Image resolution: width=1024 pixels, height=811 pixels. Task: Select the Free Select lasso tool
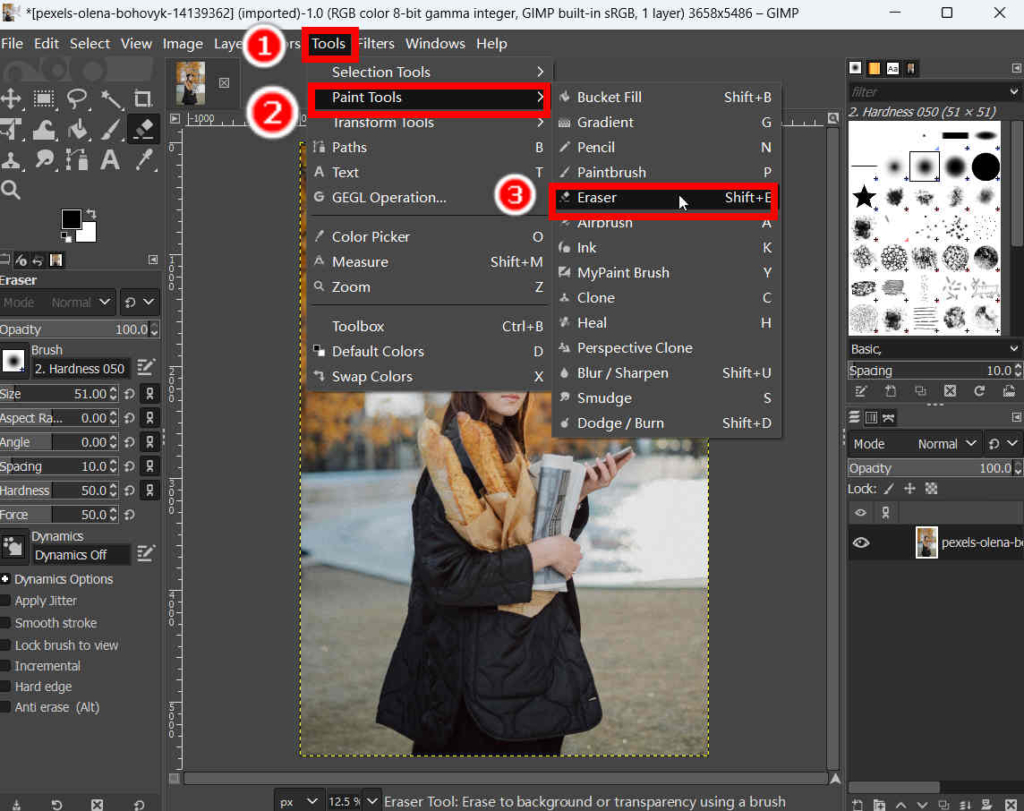[76, 98]
